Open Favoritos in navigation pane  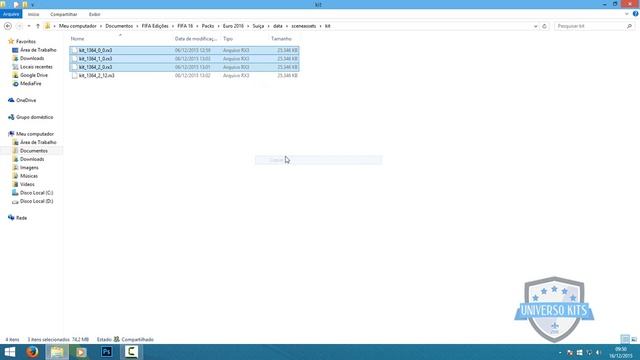coord(26,42)
